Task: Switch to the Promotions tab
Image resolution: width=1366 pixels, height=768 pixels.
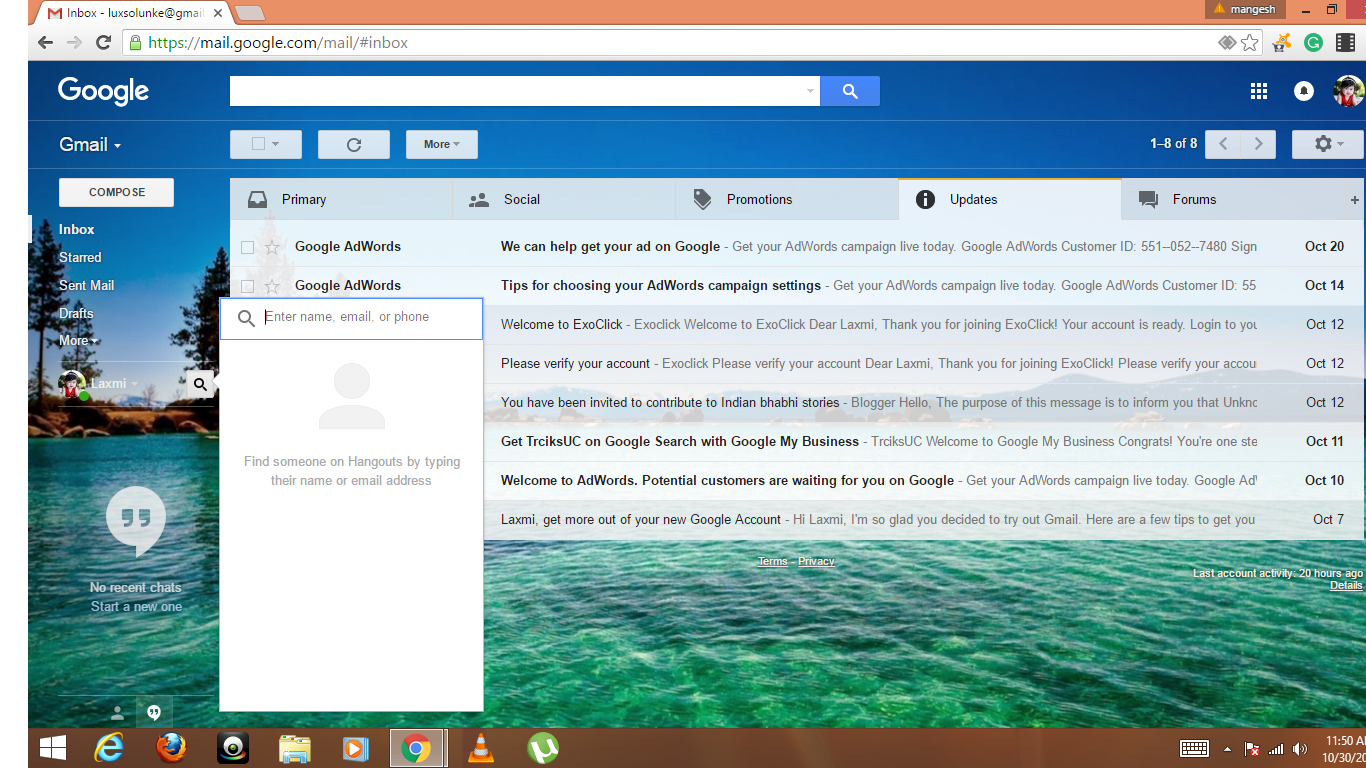Action: click(x=787, y=199)
